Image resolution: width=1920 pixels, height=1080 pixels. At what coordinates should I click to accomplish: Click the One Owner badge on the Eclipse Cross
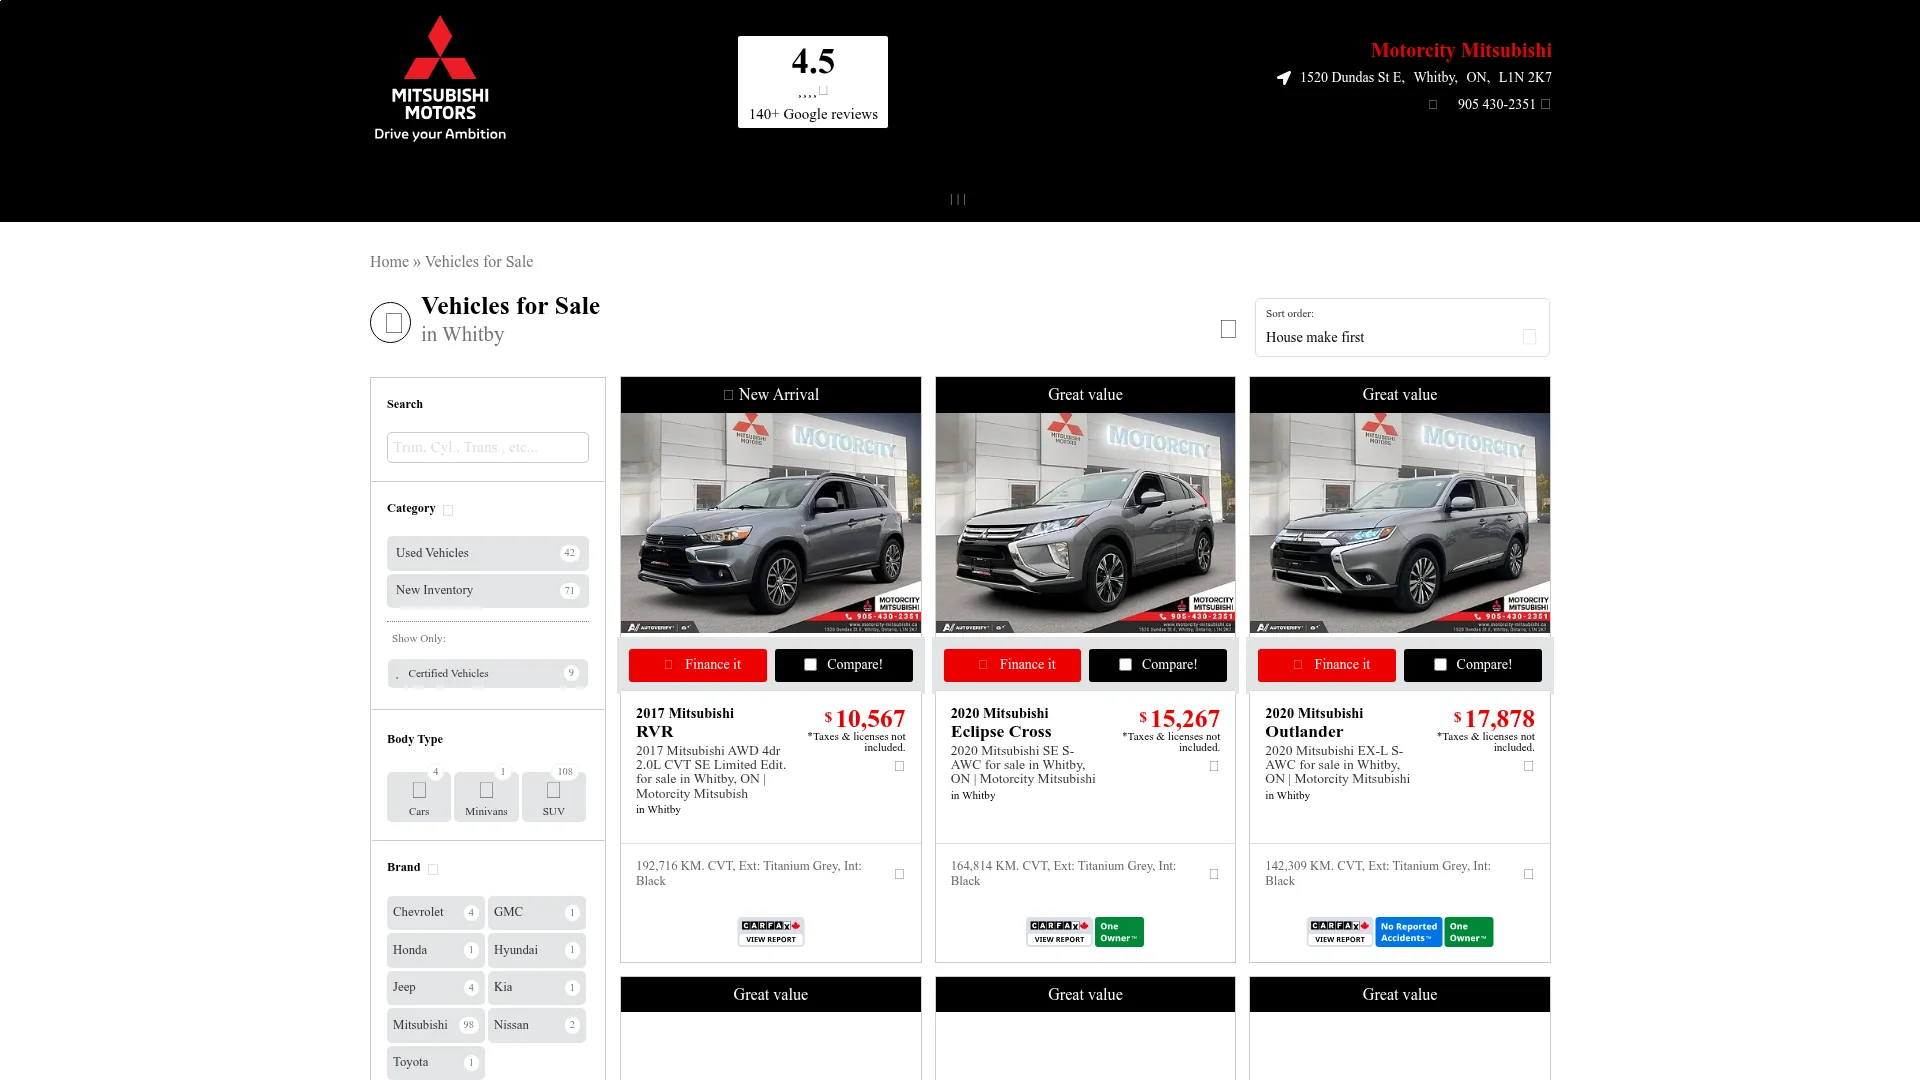pyautogui.click(x=1119, y=932)
